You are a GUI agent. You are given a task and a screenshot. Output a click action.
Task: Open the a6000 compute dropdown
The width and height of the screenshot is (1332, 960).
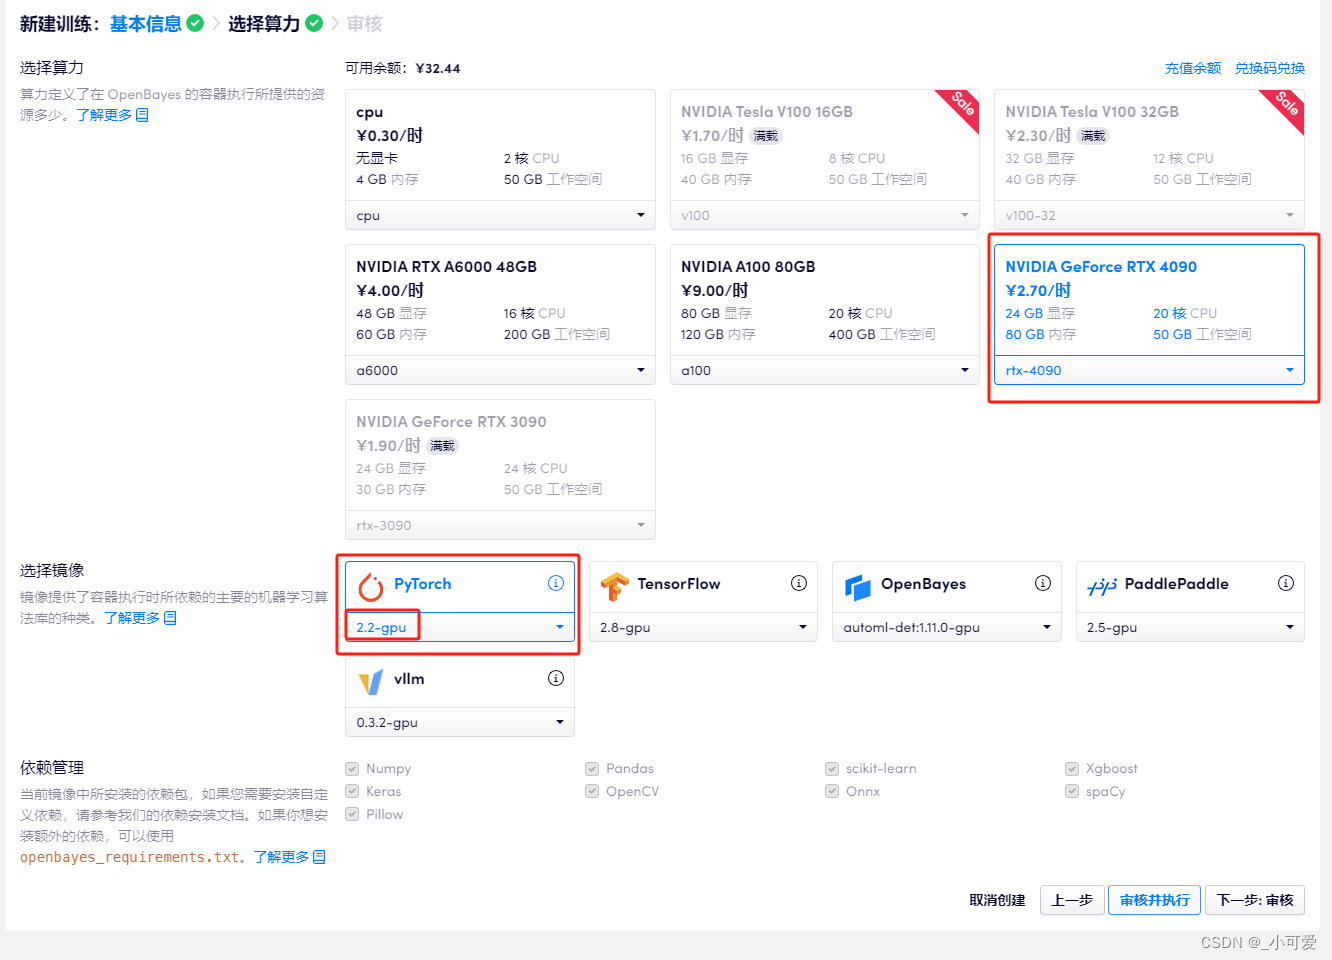500,370
